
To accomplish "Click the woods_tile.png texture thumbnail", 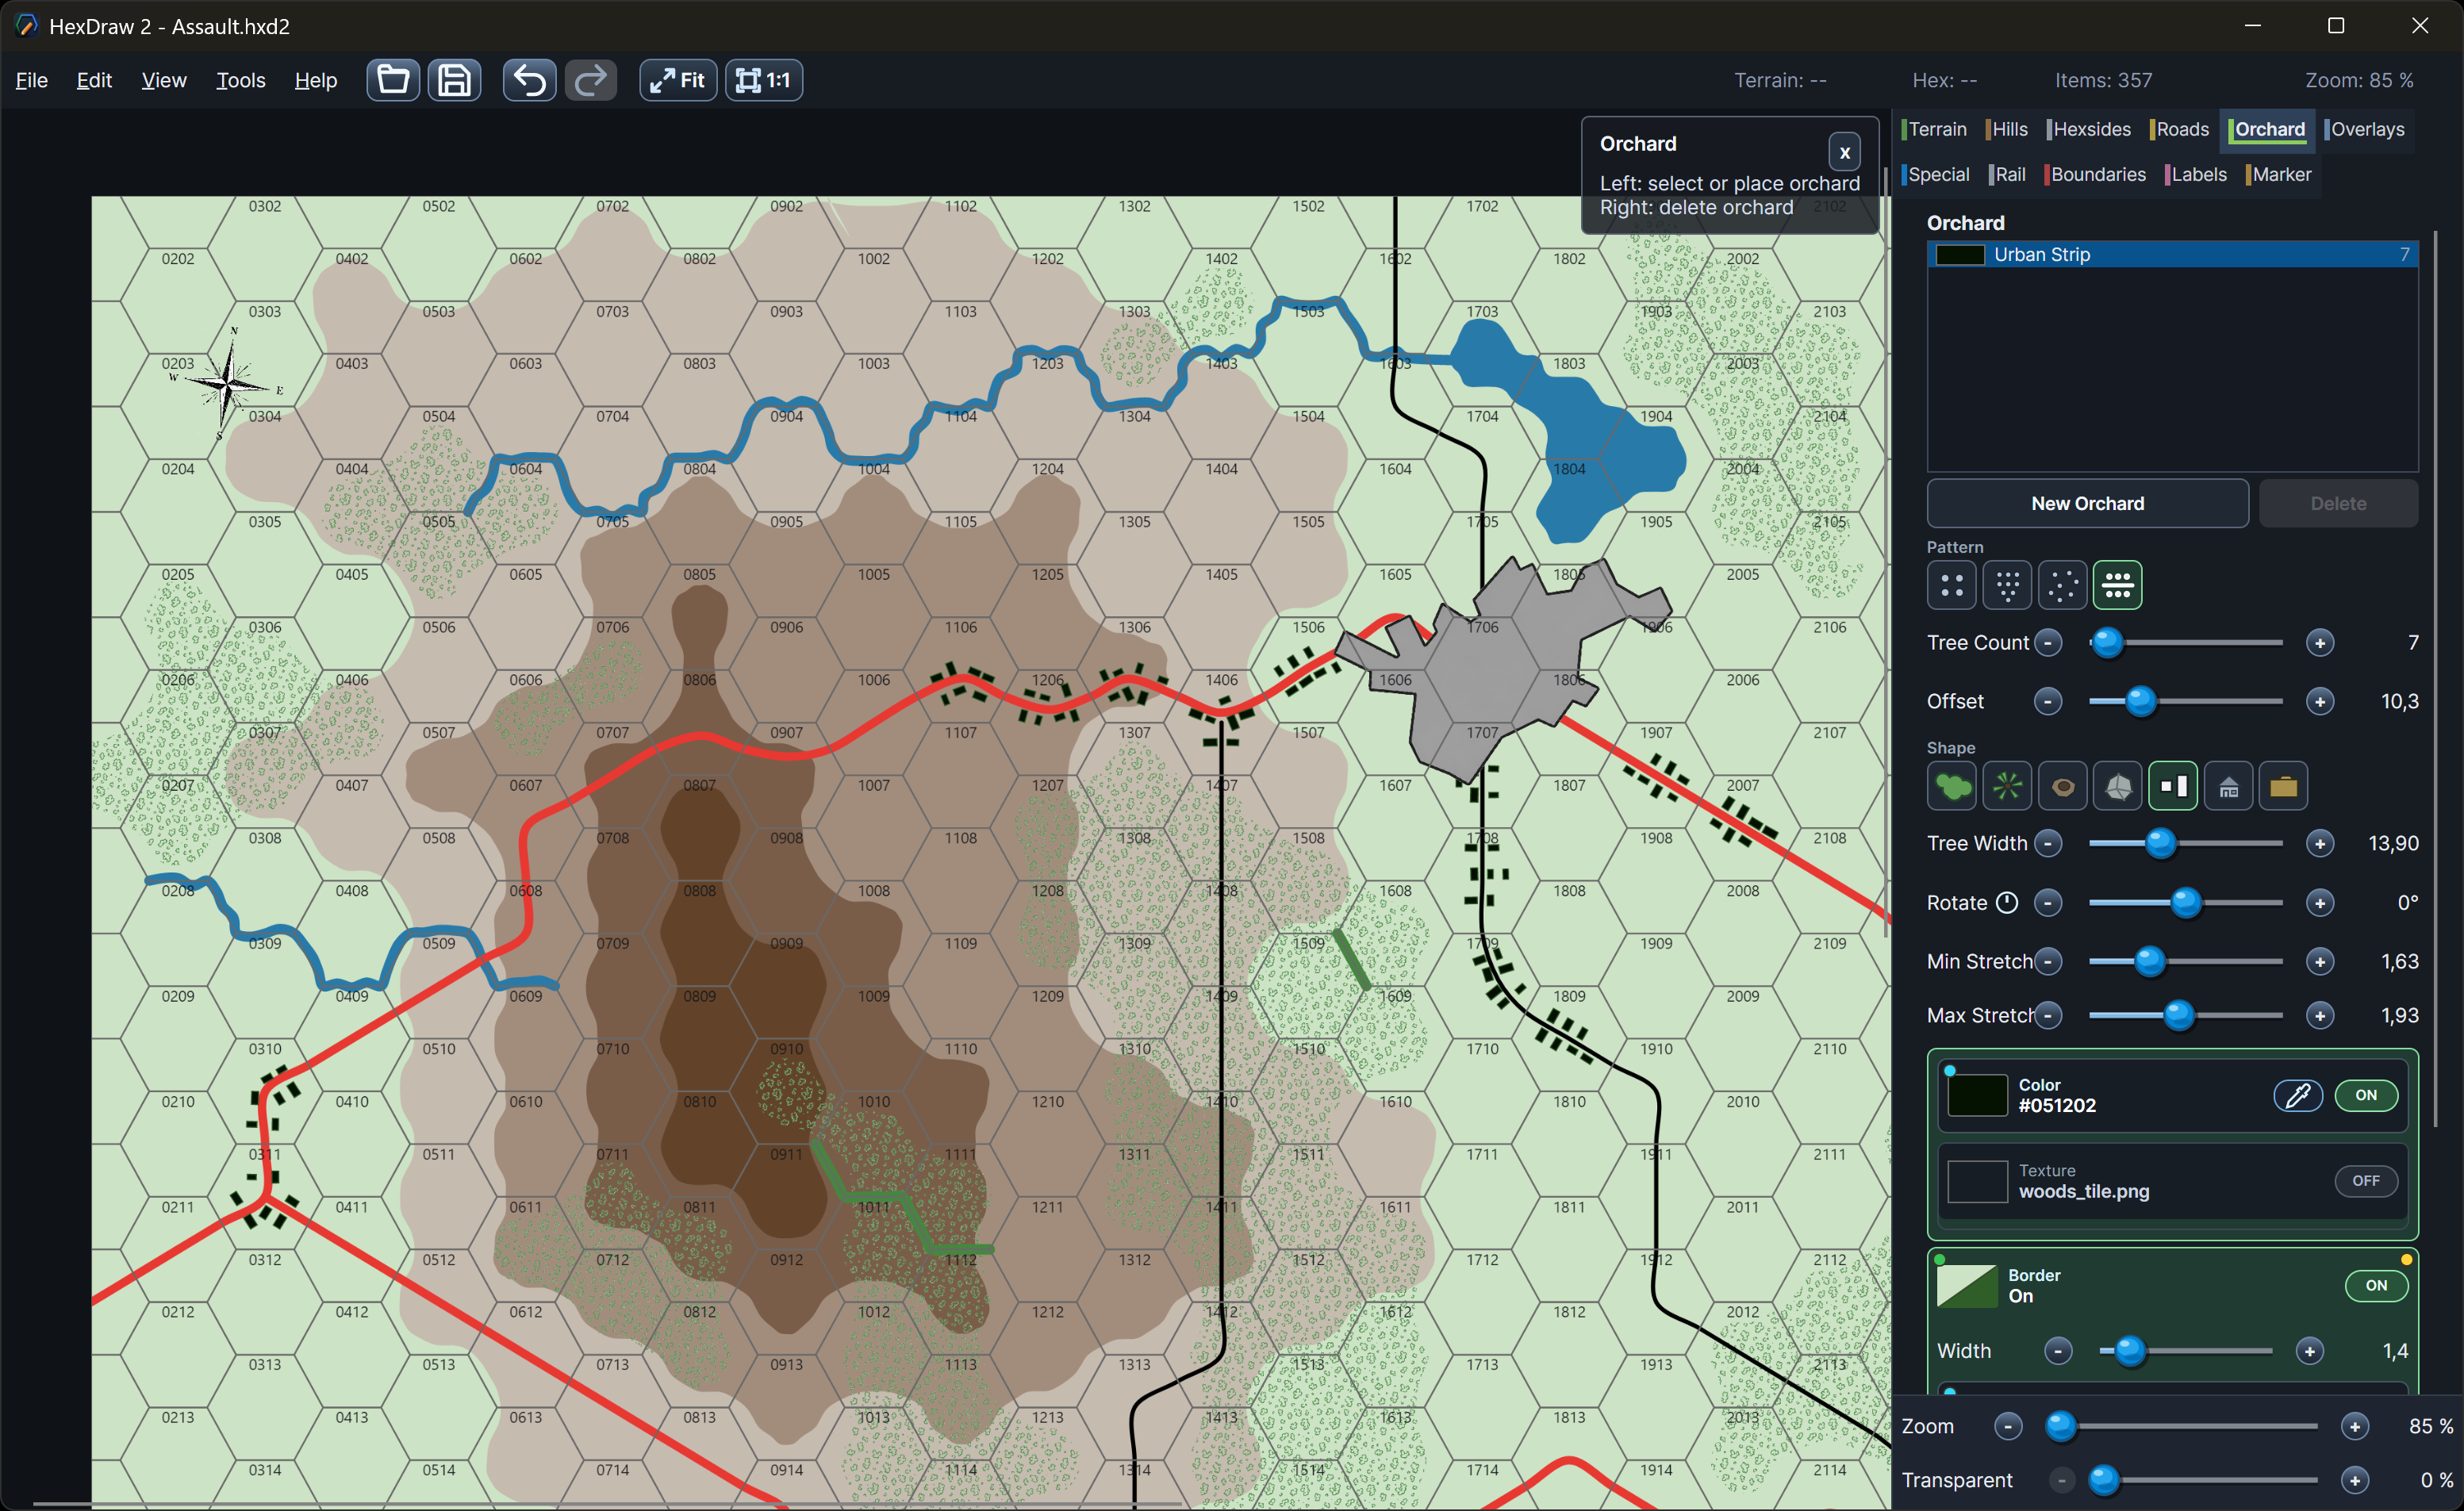I will (x=1977, y=1181).
